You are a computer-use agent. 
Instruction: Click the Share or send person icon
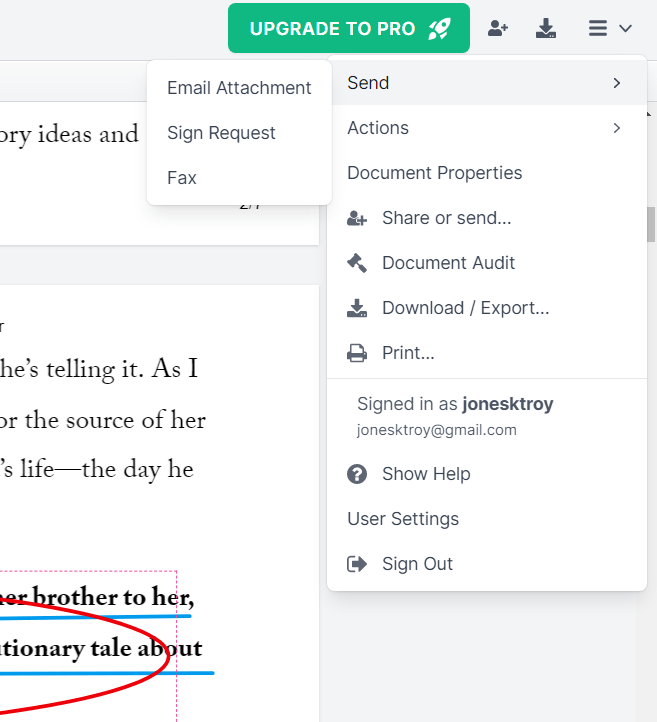click(x=357, y=218)
